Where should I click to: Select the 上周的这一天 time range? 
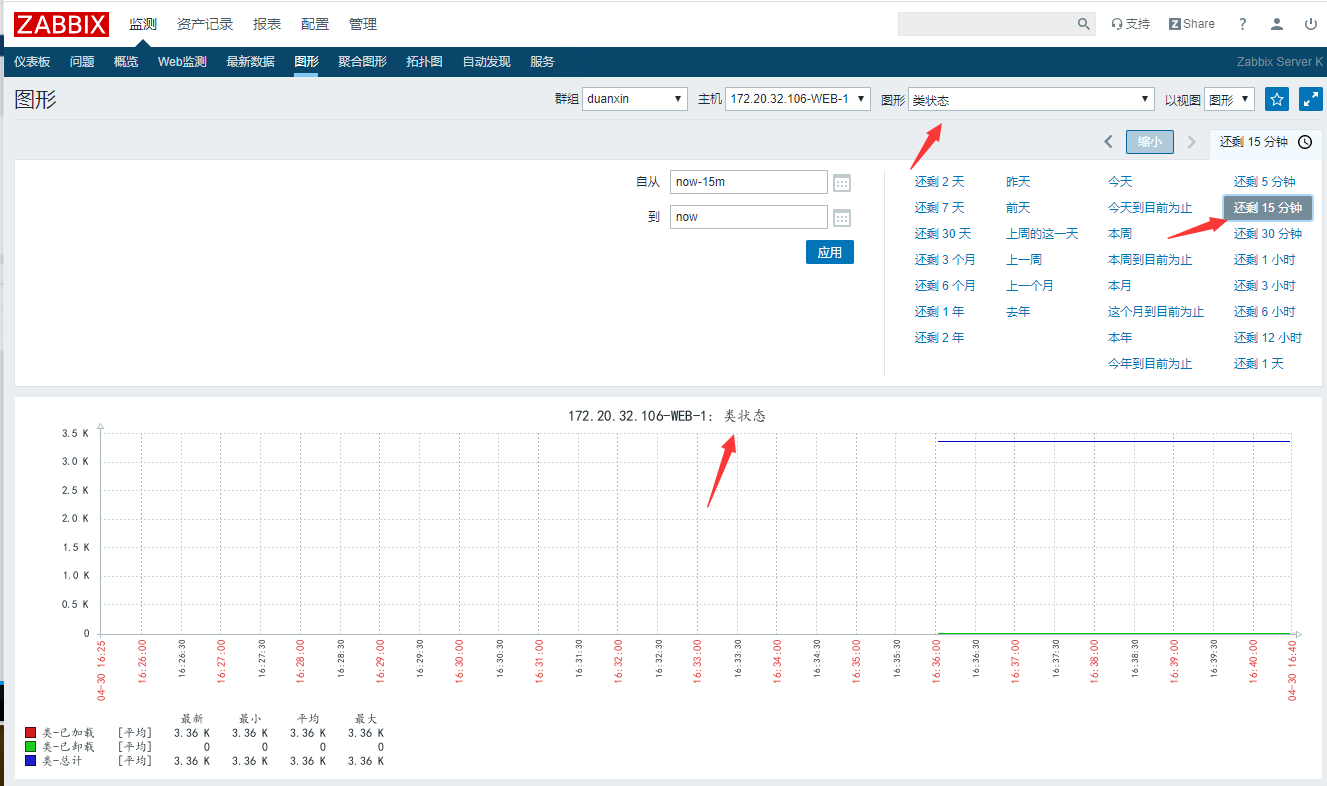point(1042,234)
